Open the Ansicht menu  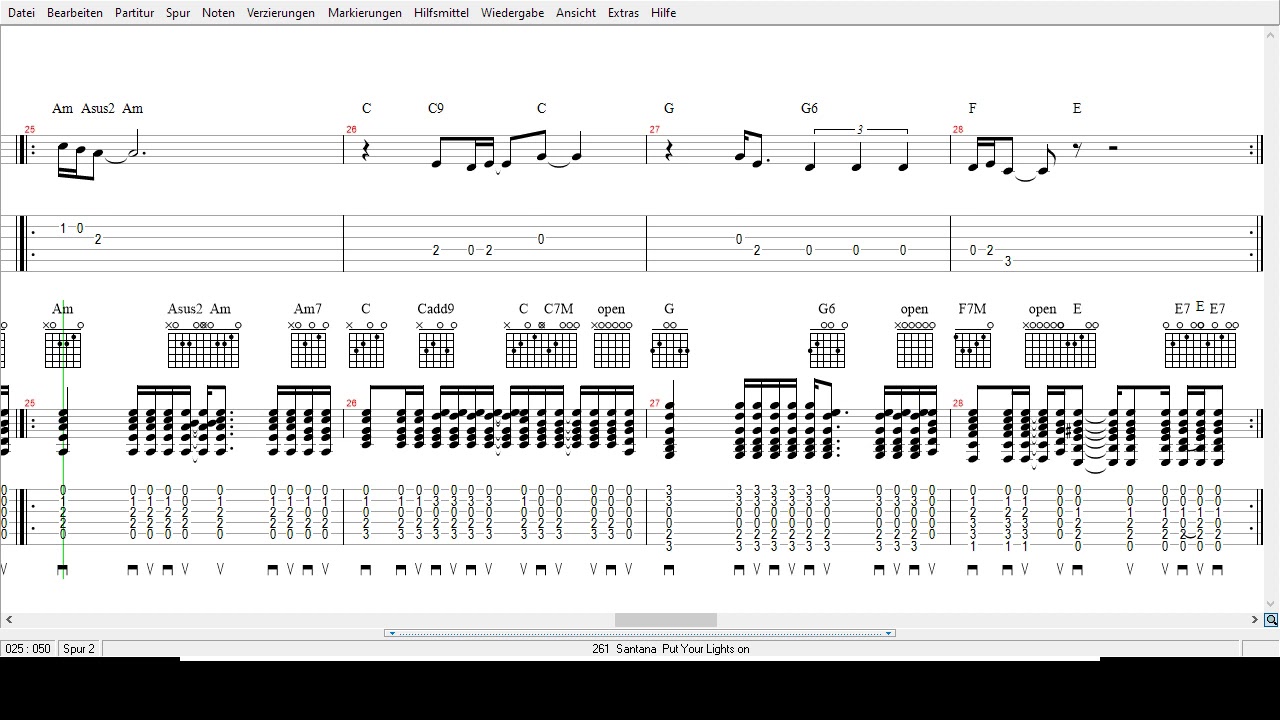pyautogui.click(x=576, y=13)
